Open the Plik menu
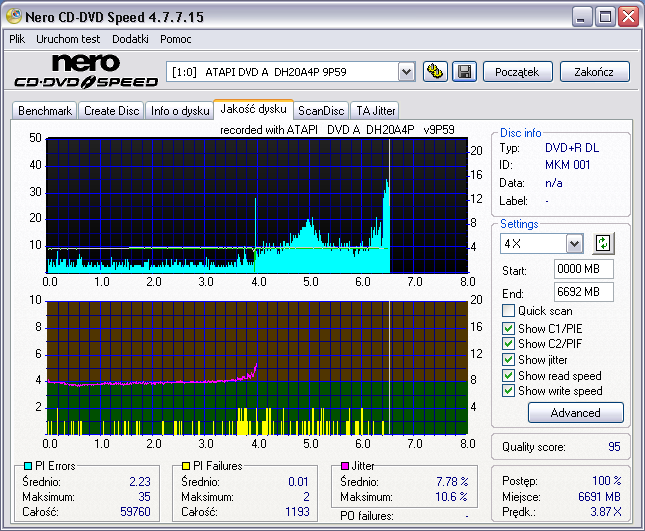Image resolution: width=645 pixels, height=531 pixels. [17, 39]
